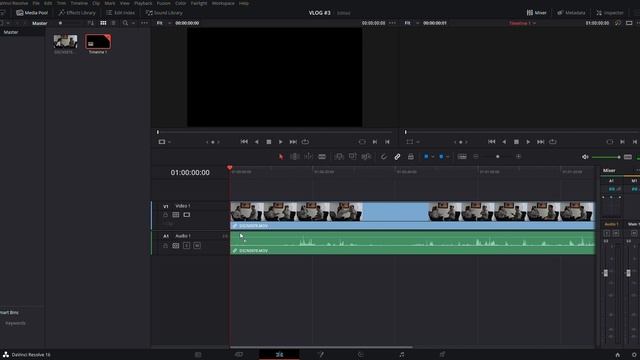Click the Replace Clip tool

(366, 157)
